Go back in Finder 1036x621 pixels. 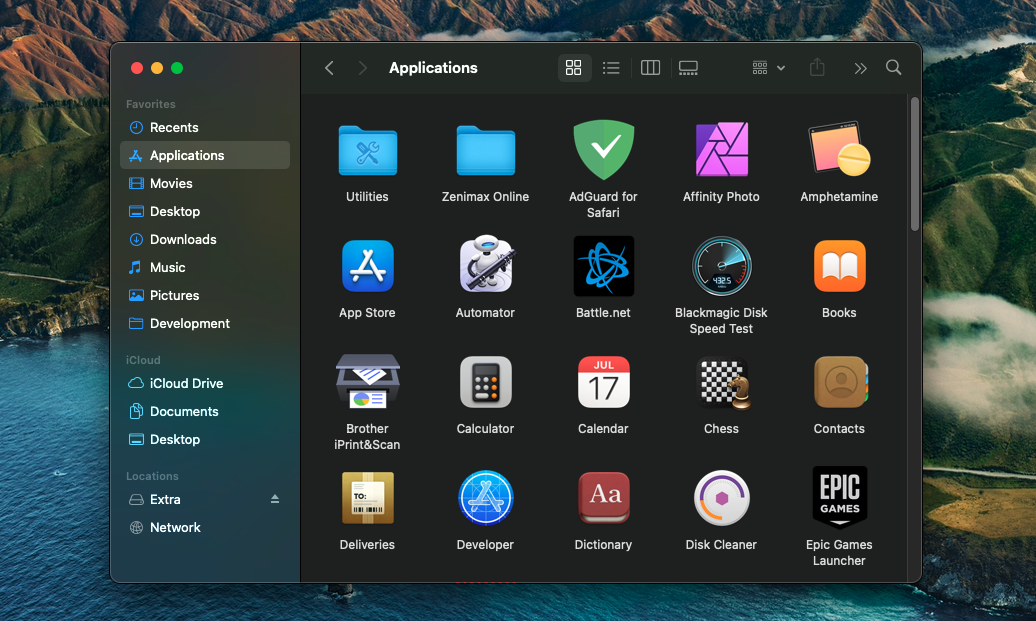click(329, 67)
